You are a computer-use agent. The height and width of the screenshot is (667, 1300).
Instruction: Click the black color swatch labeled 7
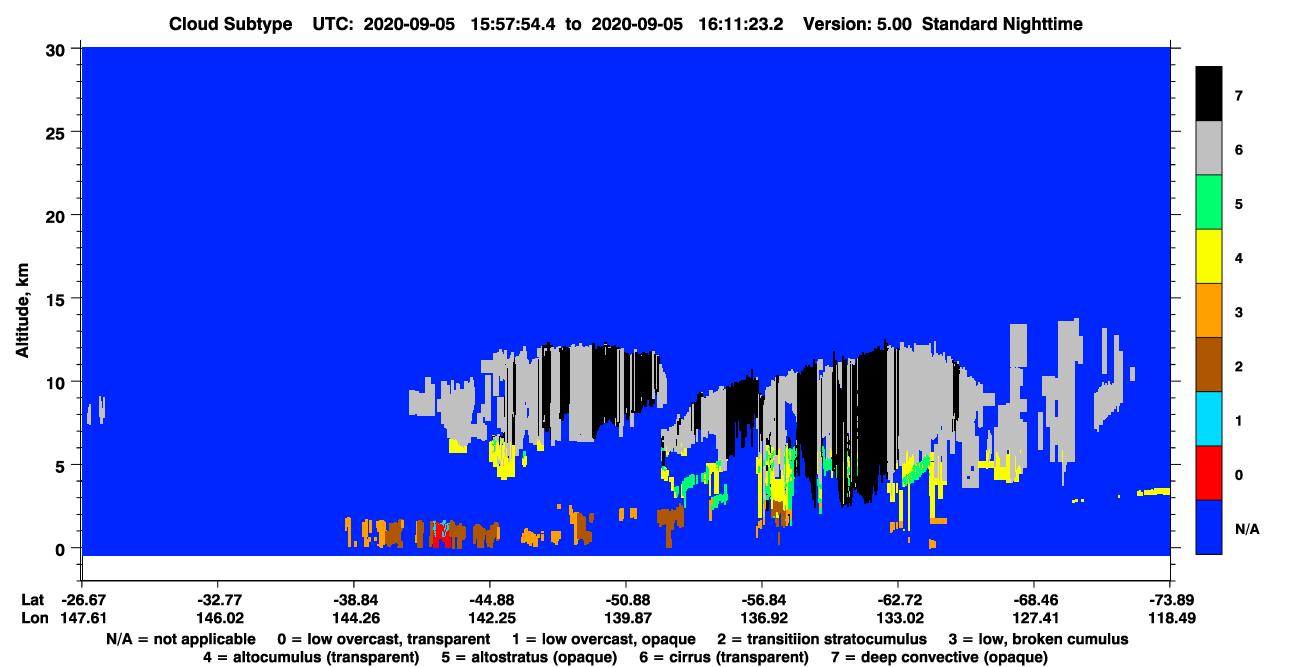[1209, 94]
